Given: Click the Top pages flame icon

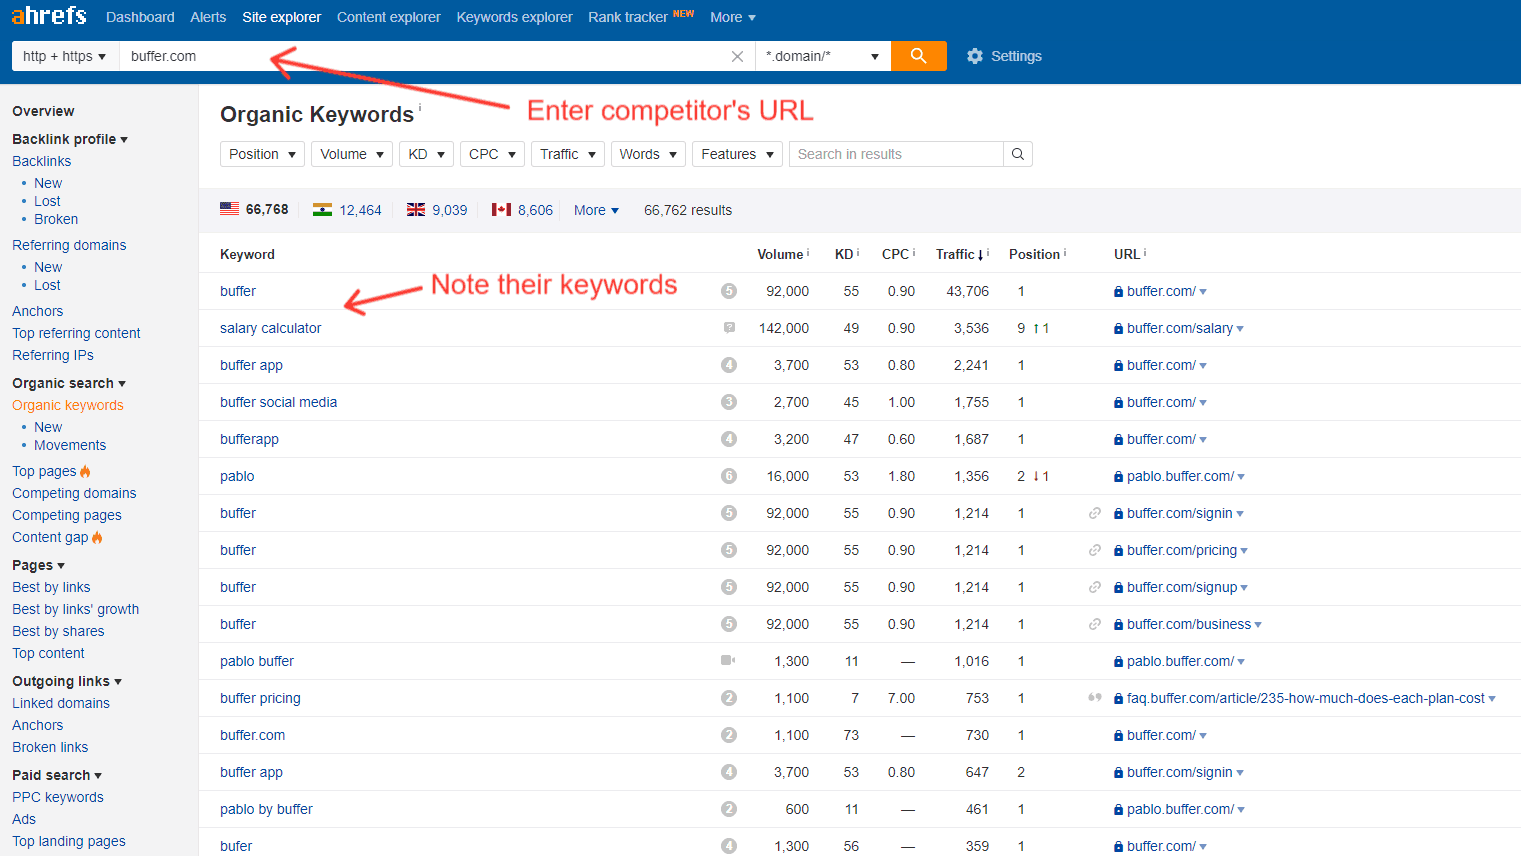Looking at the screenshot, I should [x=85, y=471].
